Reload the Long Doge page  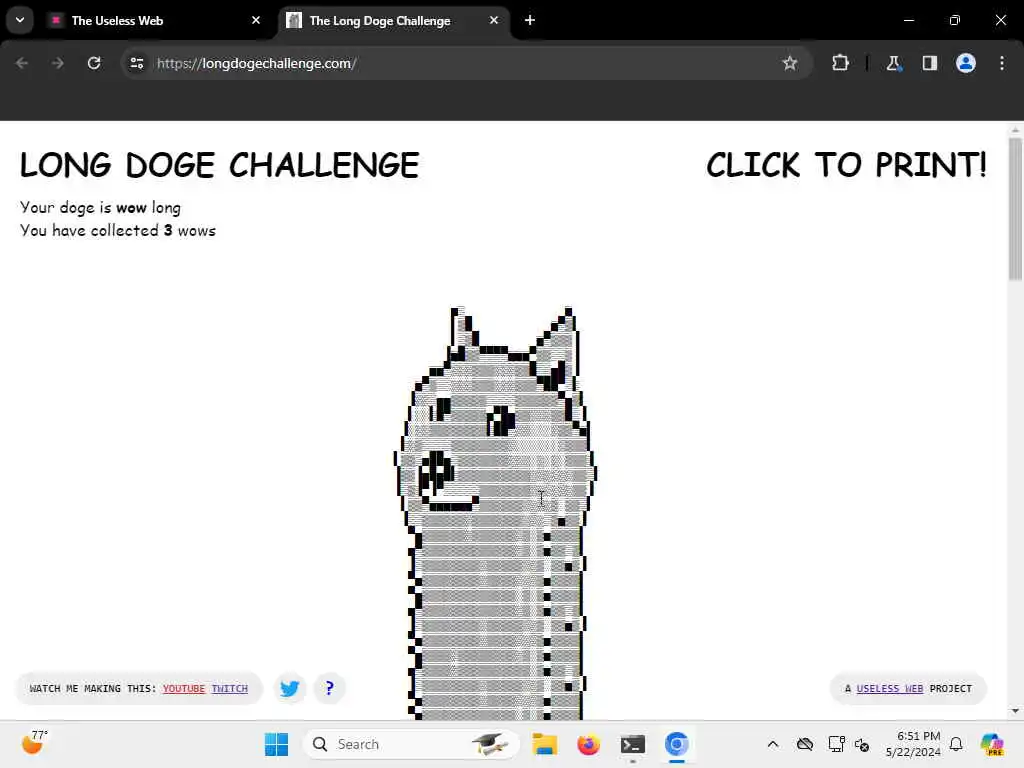coord(94,63)
